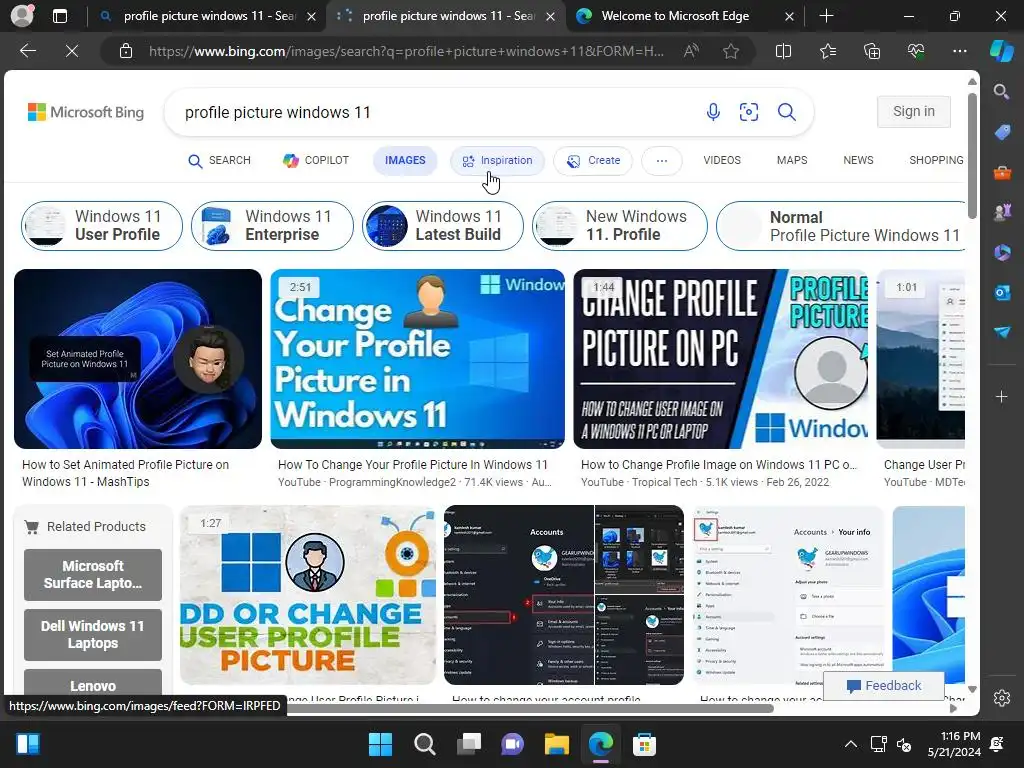Open Microsoft Store from taskbar
1024x768 pixels.
(x=644, y=744)
